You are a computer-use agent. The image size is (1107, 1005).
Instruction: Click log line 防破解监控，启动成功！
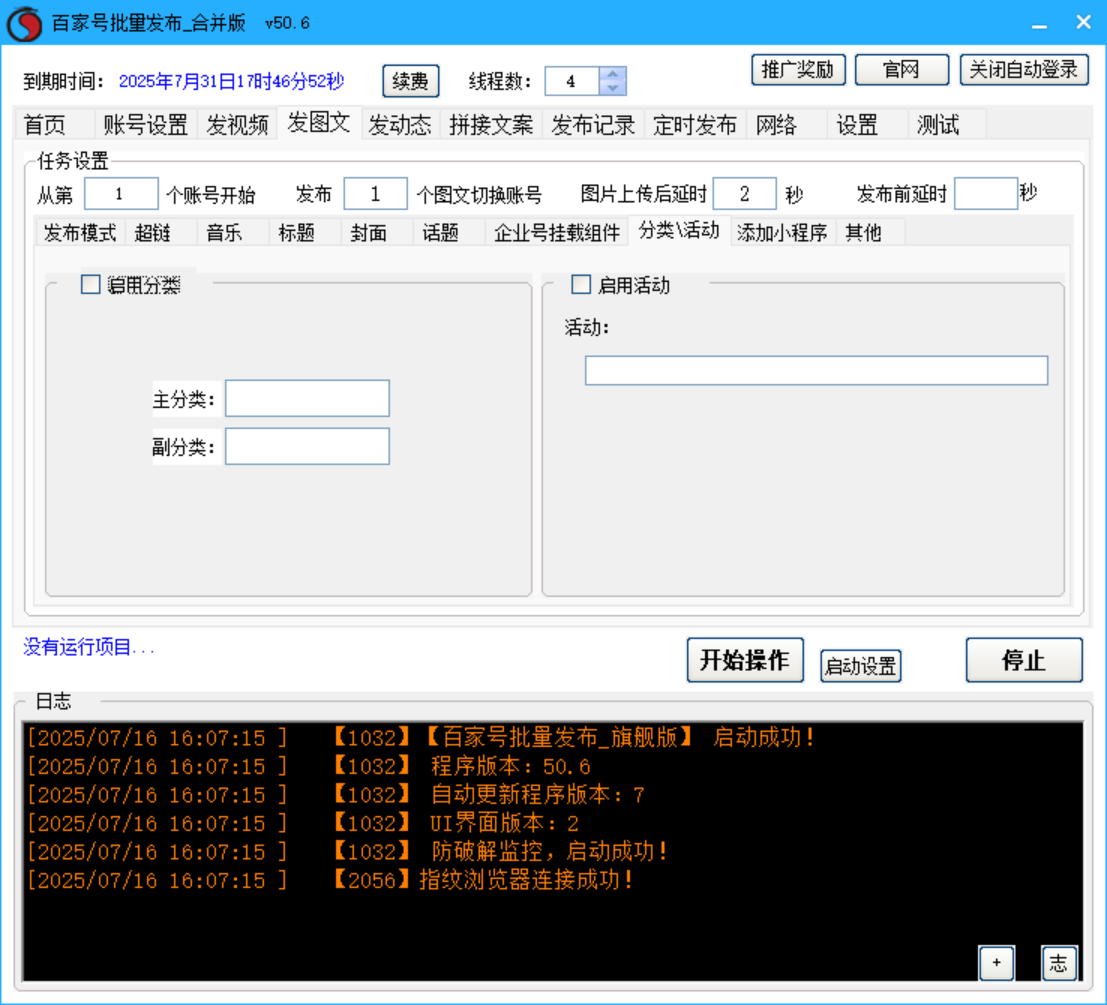(x=549, y=851)
